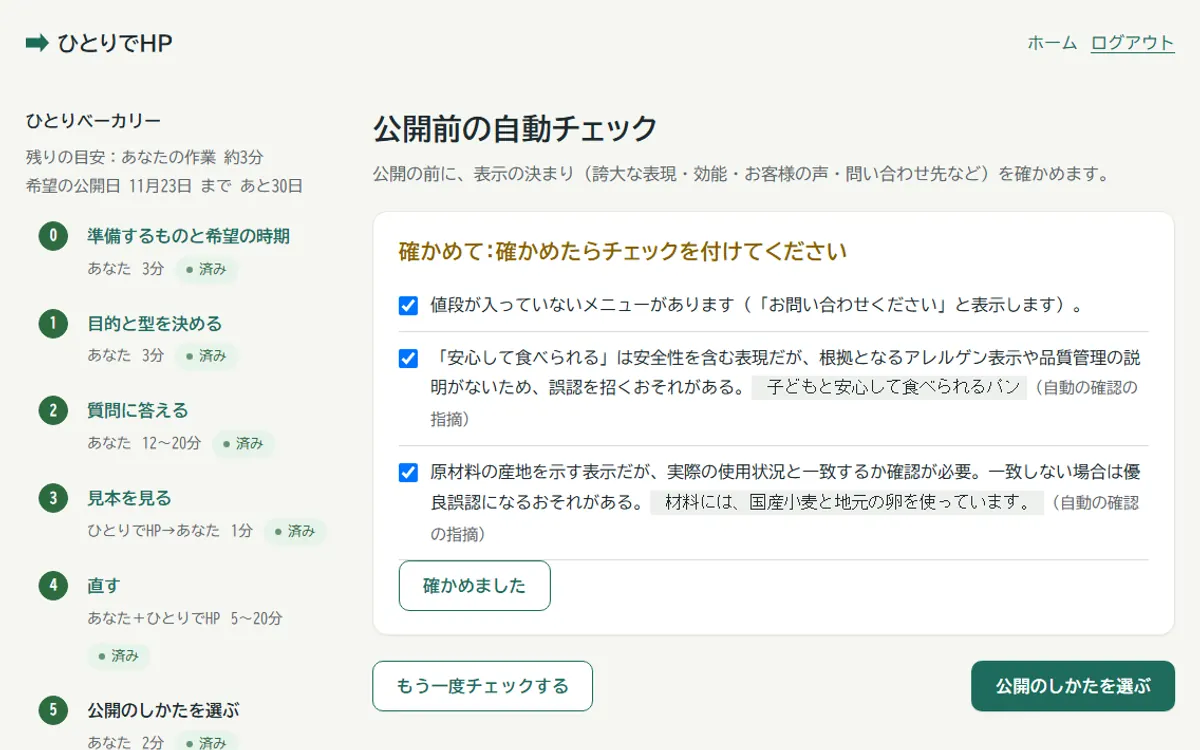Click step number 3 circle
This screenshot has width=1200, height=750.
(x=53, y=498)
